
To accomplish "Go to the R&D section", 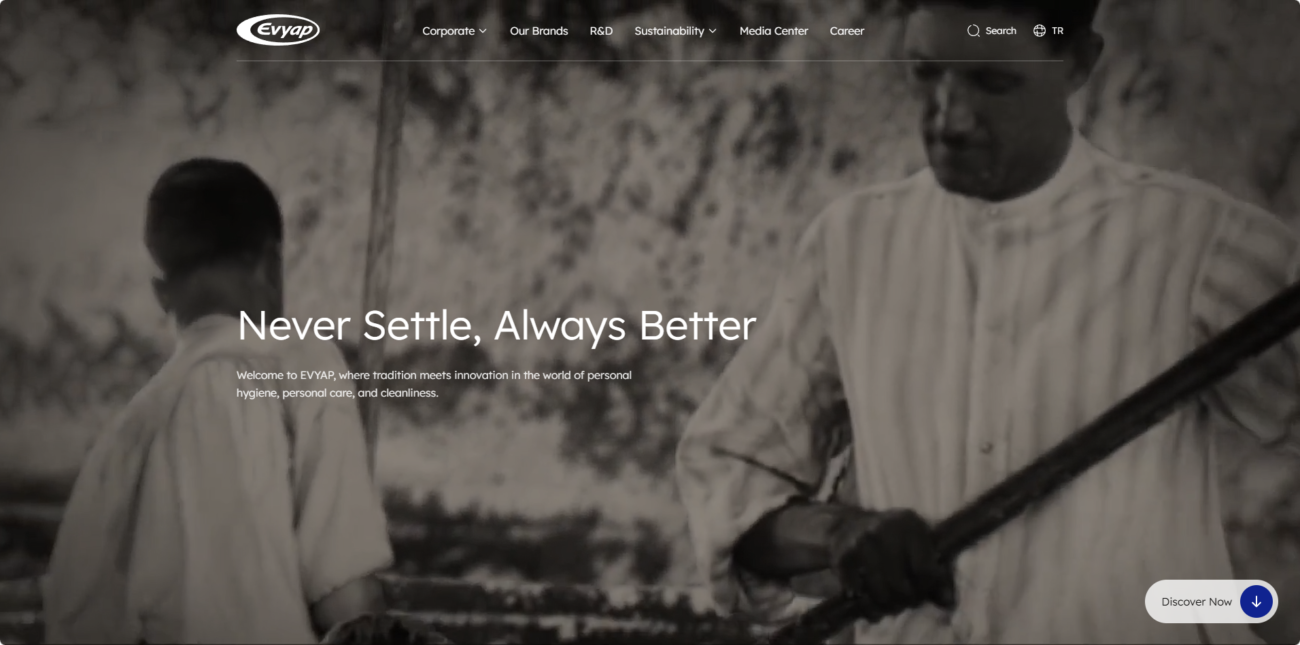I will pyautogui.click(x=601, y=31).
